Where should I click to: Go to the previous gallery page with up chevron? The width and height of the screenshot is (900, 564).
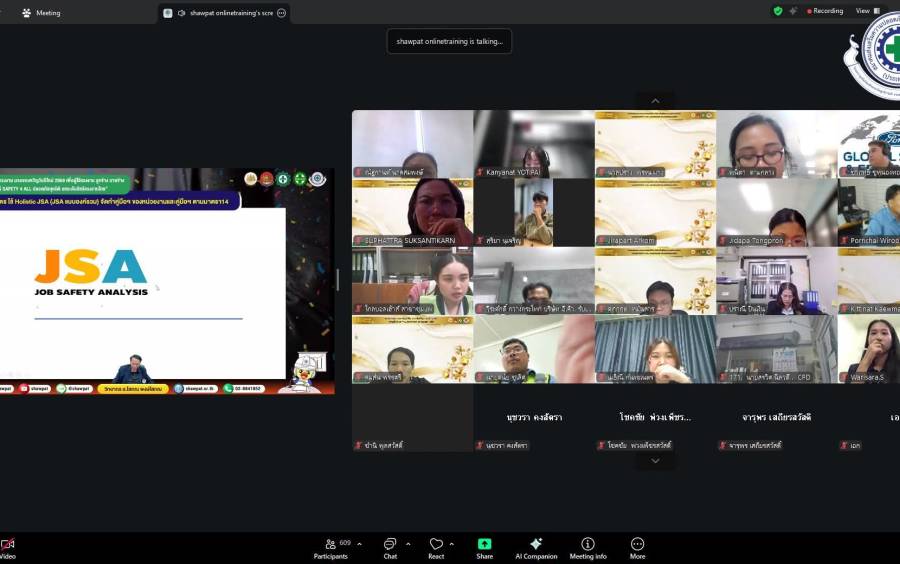(x=655, y=101)
